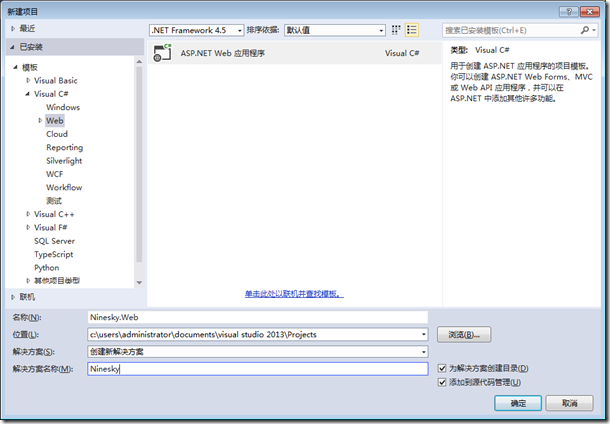Expand the Visual Basic tree node
Viewport: 610px width, 424px height.
(29, 81)
